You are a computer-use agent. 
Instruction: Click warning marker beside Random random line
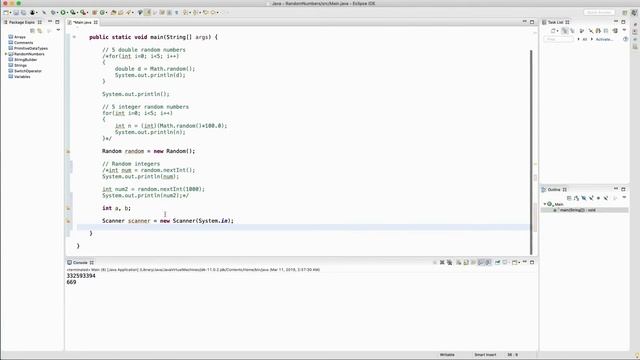(69, 151)
